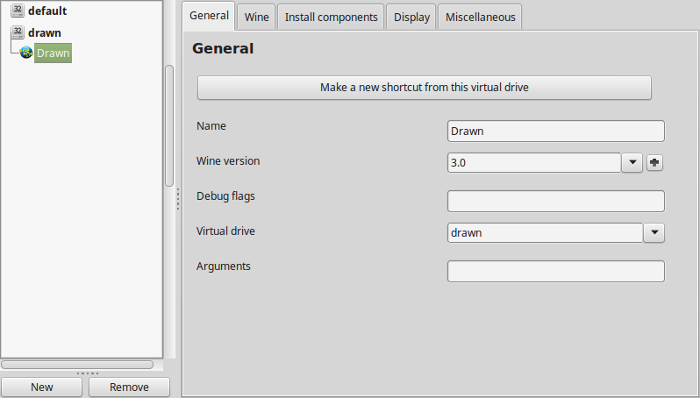Select the default virtual drive label
The image size is (700, 398).
47,11
